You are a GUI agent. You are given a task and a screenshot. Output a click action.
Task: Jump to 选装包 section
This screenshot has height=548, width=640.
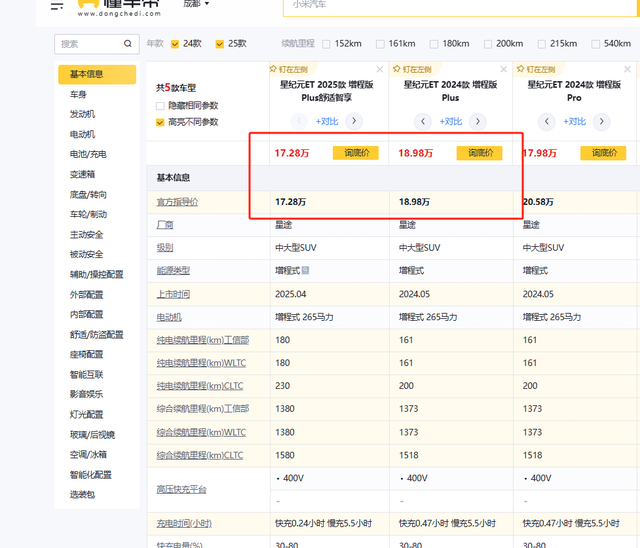(82, 495)
